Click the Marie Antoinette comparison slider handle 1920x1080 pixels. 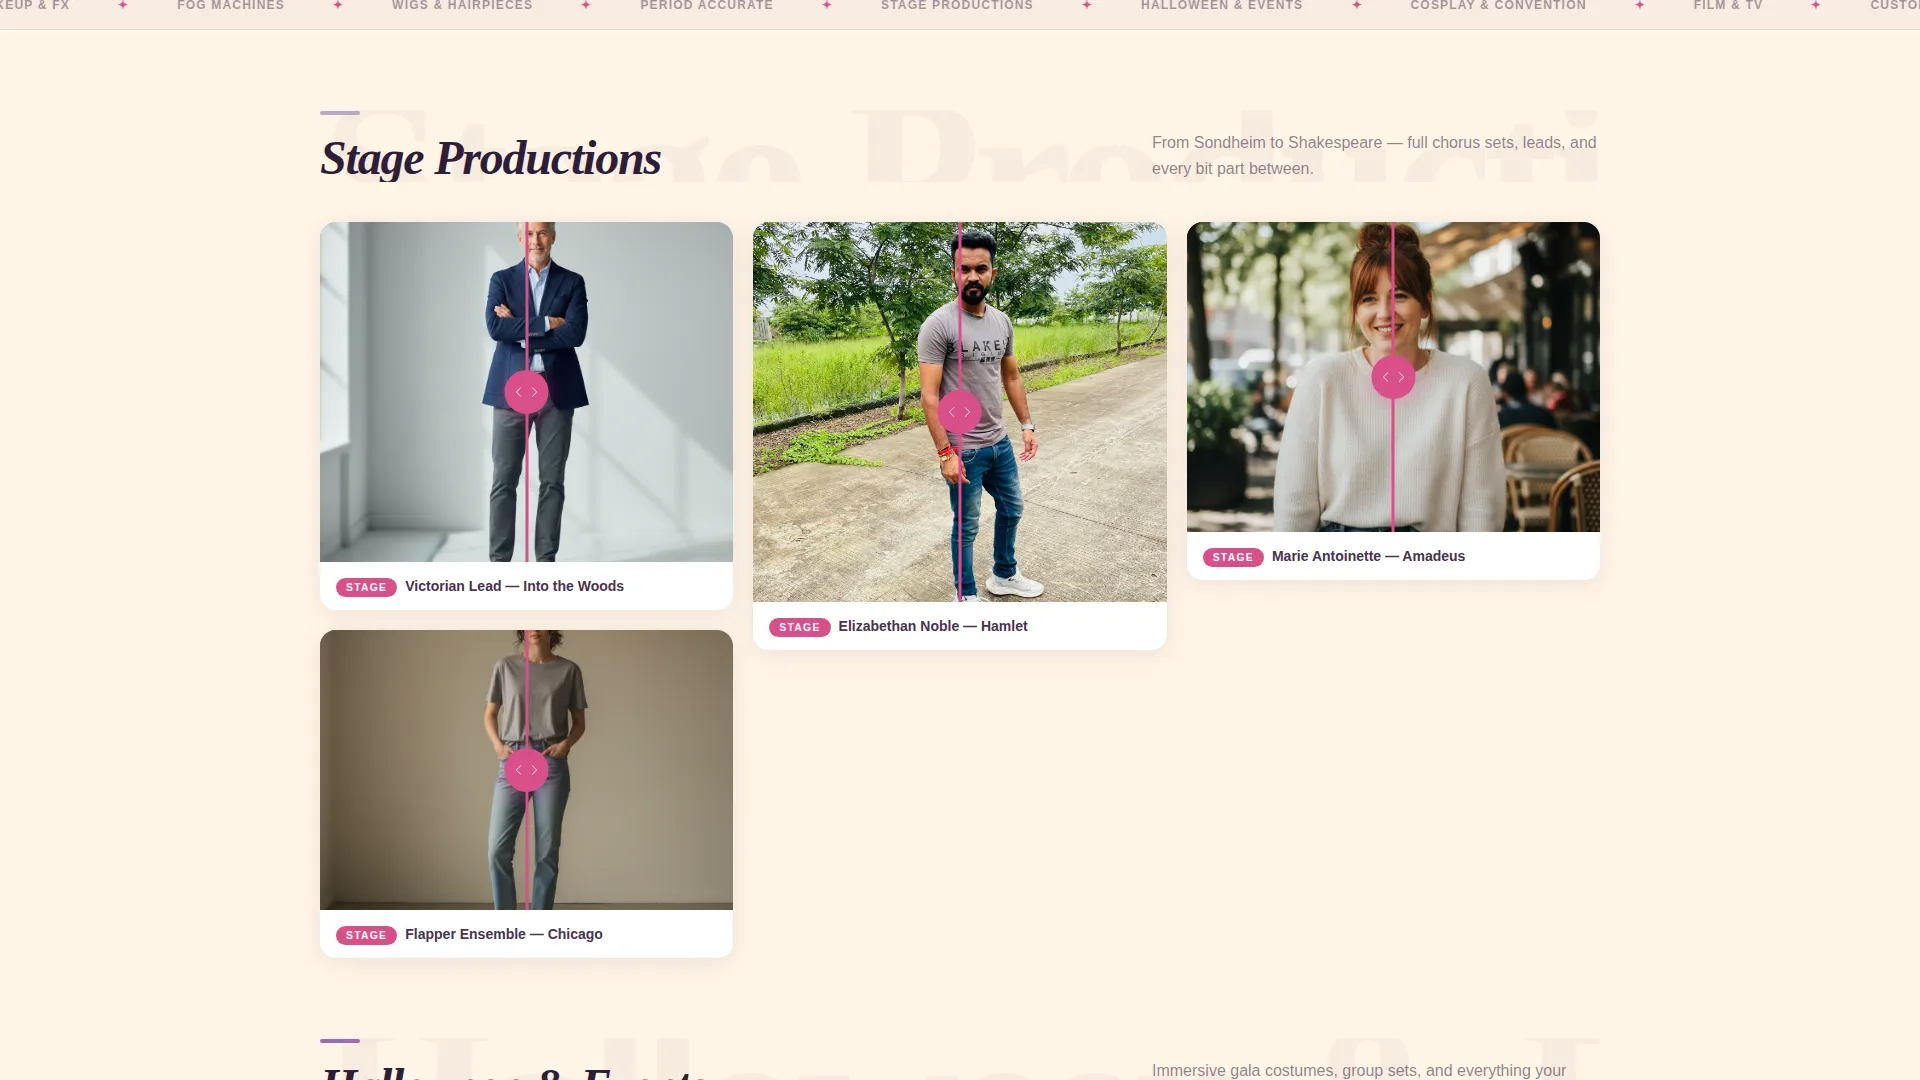coord(1393,377)
